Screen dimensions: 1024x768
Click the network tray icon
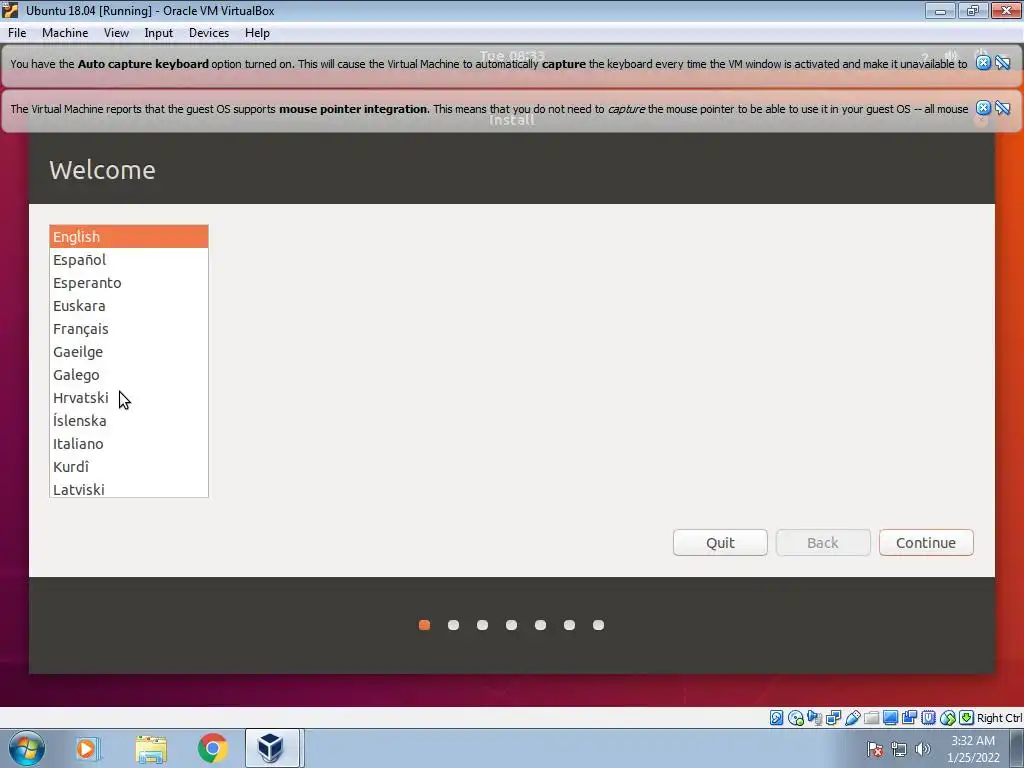[x=899, y=749]
